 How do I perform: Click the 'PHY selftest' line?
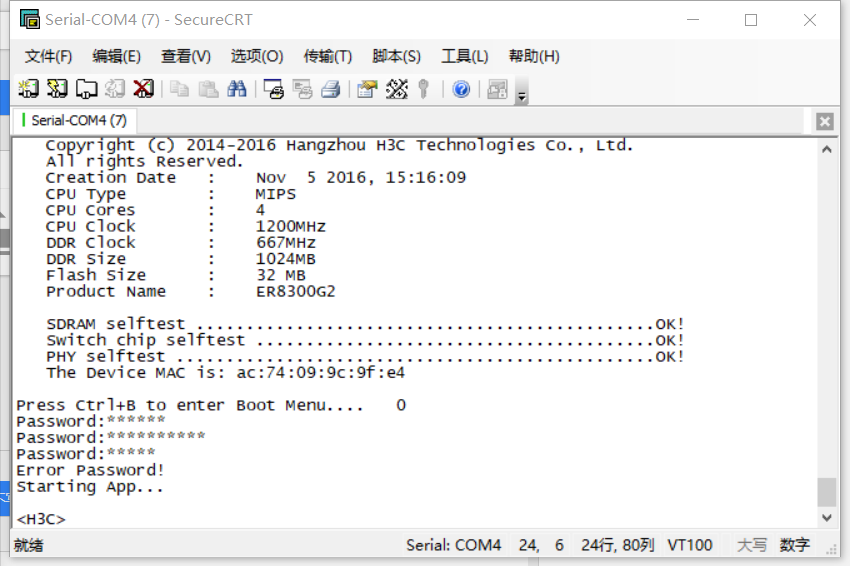point(365,356)
